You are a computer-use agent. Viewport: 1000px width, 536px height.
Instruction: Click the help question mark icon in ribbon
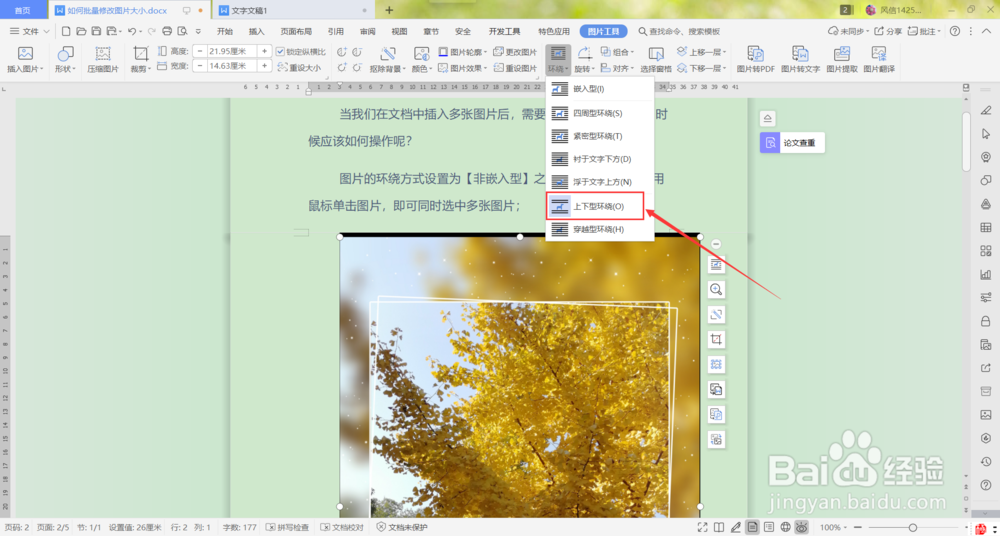click(x=955, y=31)
